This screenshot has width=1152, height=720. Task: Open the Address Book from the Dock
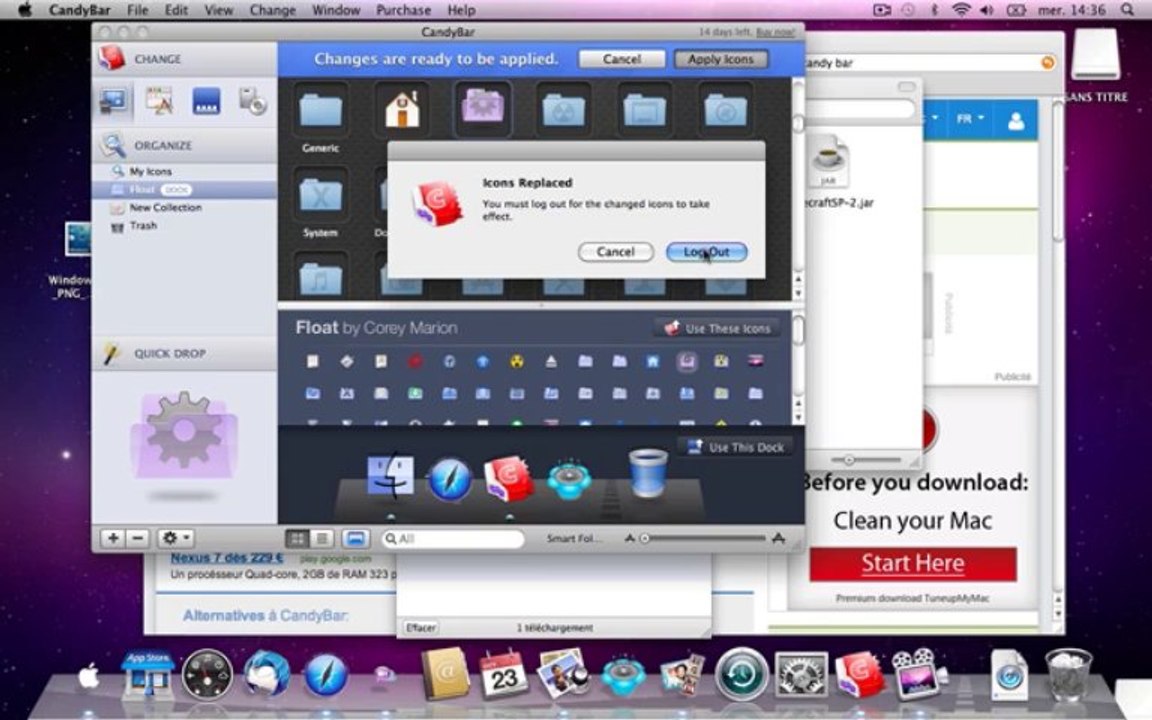pos(445,673)
